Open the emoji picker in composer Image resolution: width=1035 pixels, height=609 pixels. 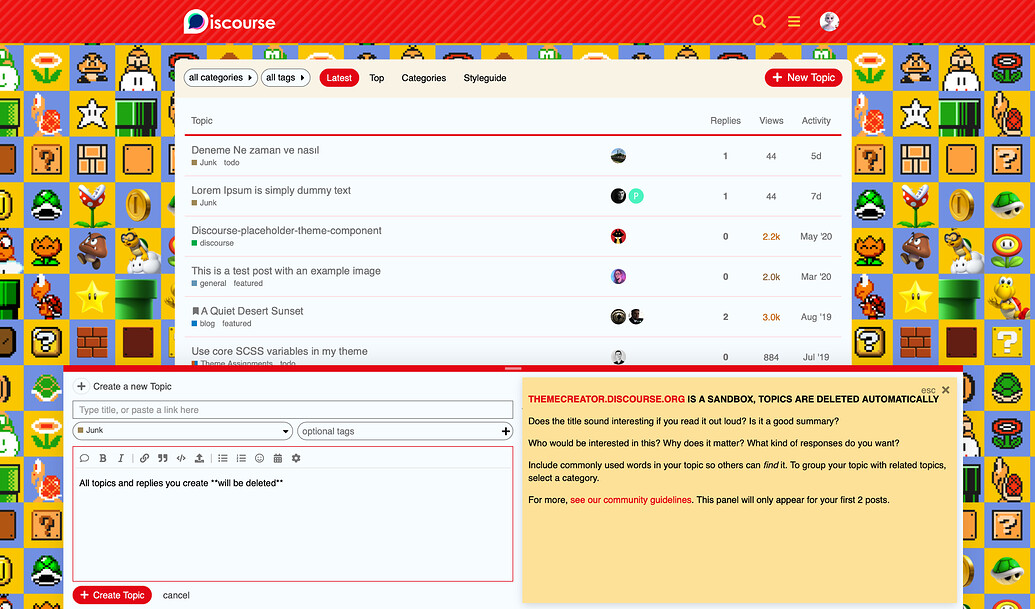click(x=259, y=458)
